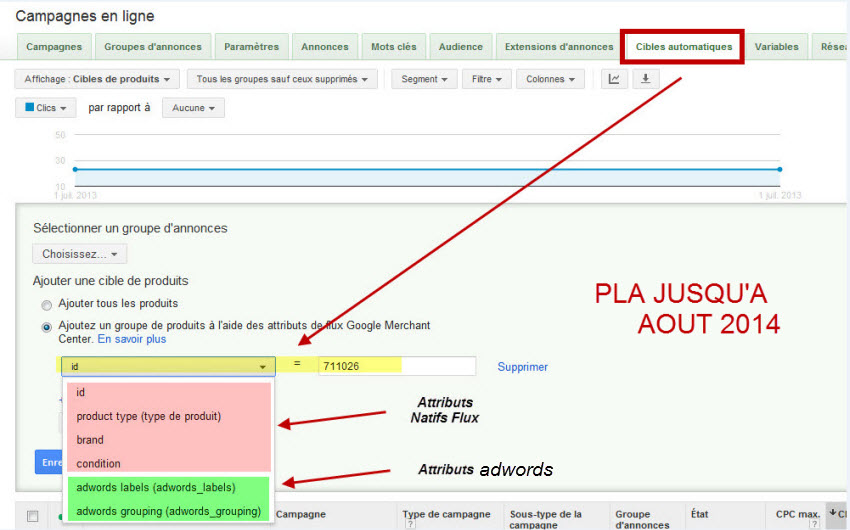Select 'Ajouter tous les produits' radio button
The image size is (850, 530).
point(47,305)
